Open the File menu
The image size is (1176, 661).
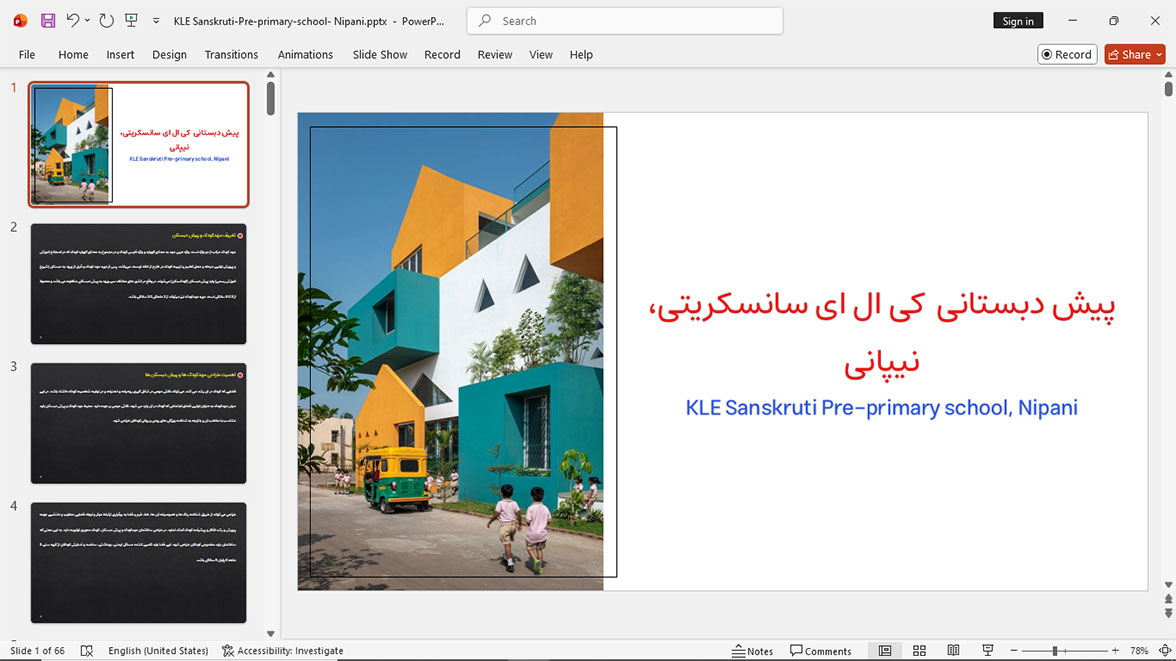(27, 55)
